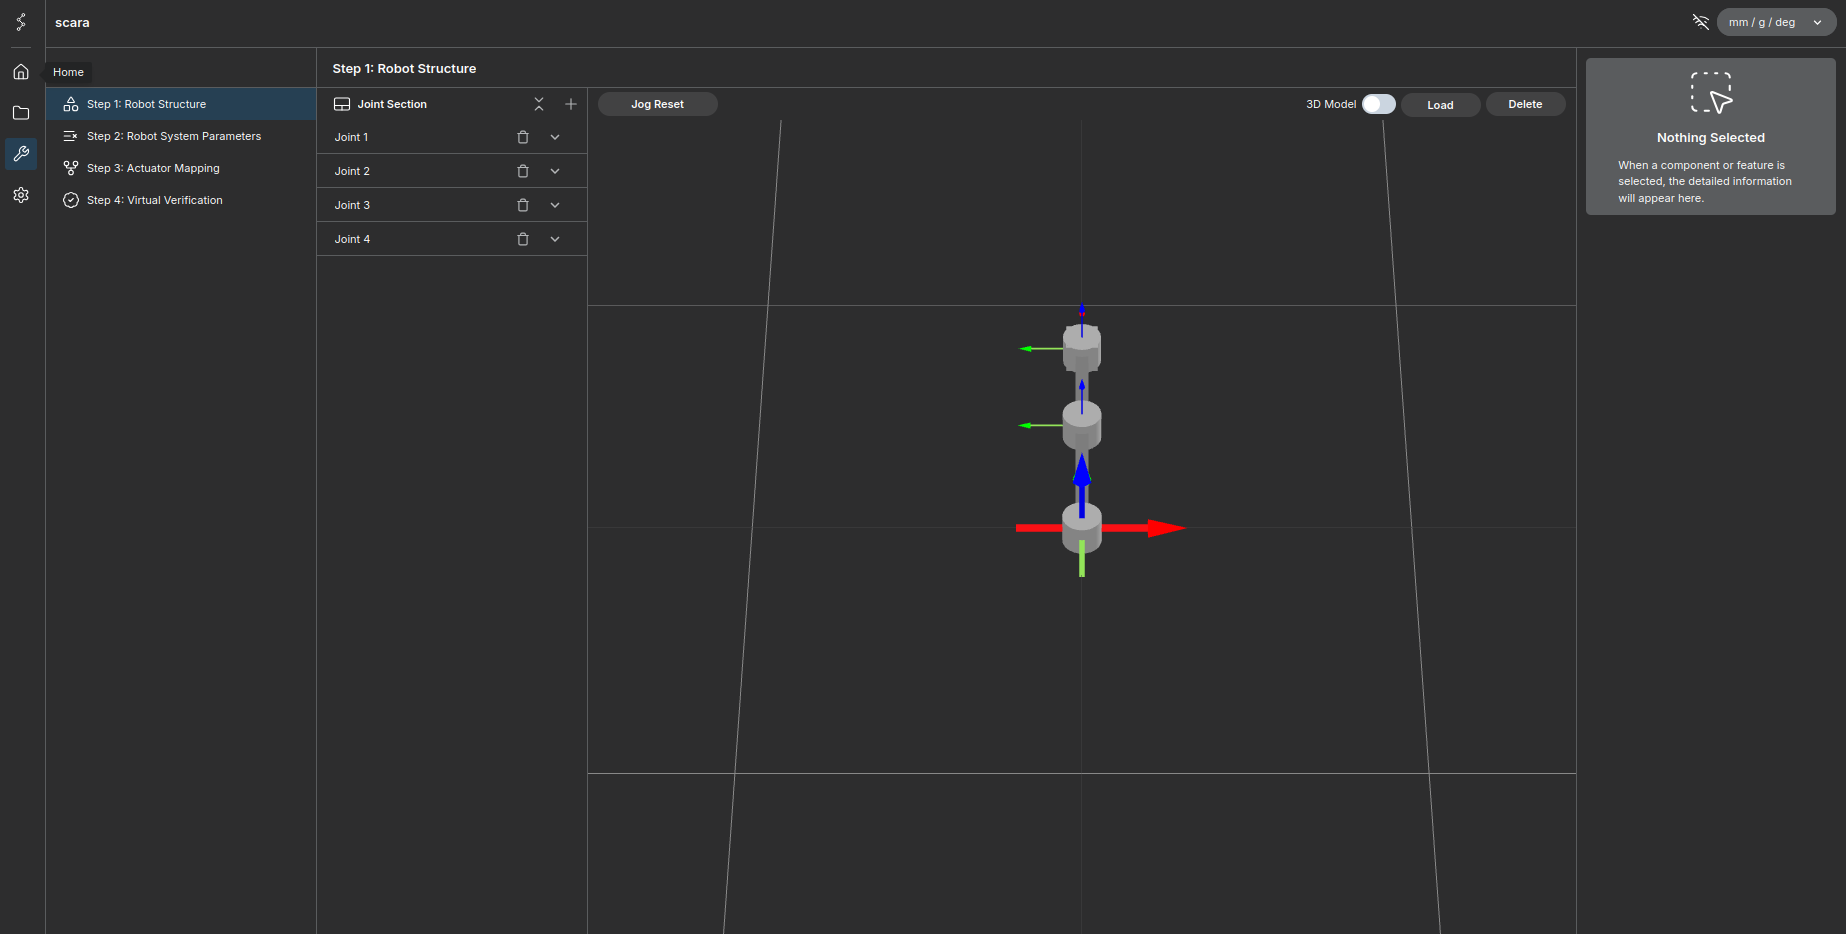
Task: Expand the Joint 4 chevron
Action: pyautogui.click(x=555, y=239)
